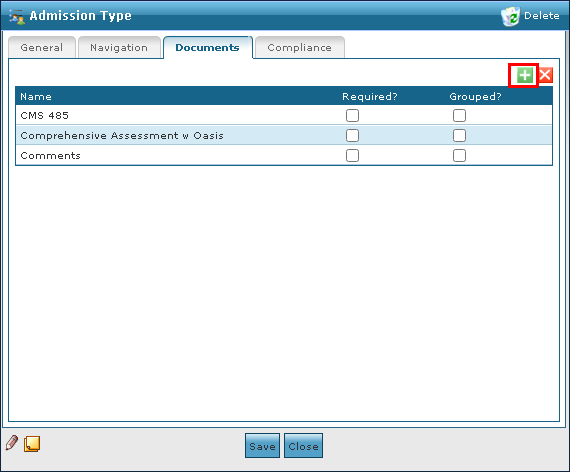Click the Close button

[303, 446]
